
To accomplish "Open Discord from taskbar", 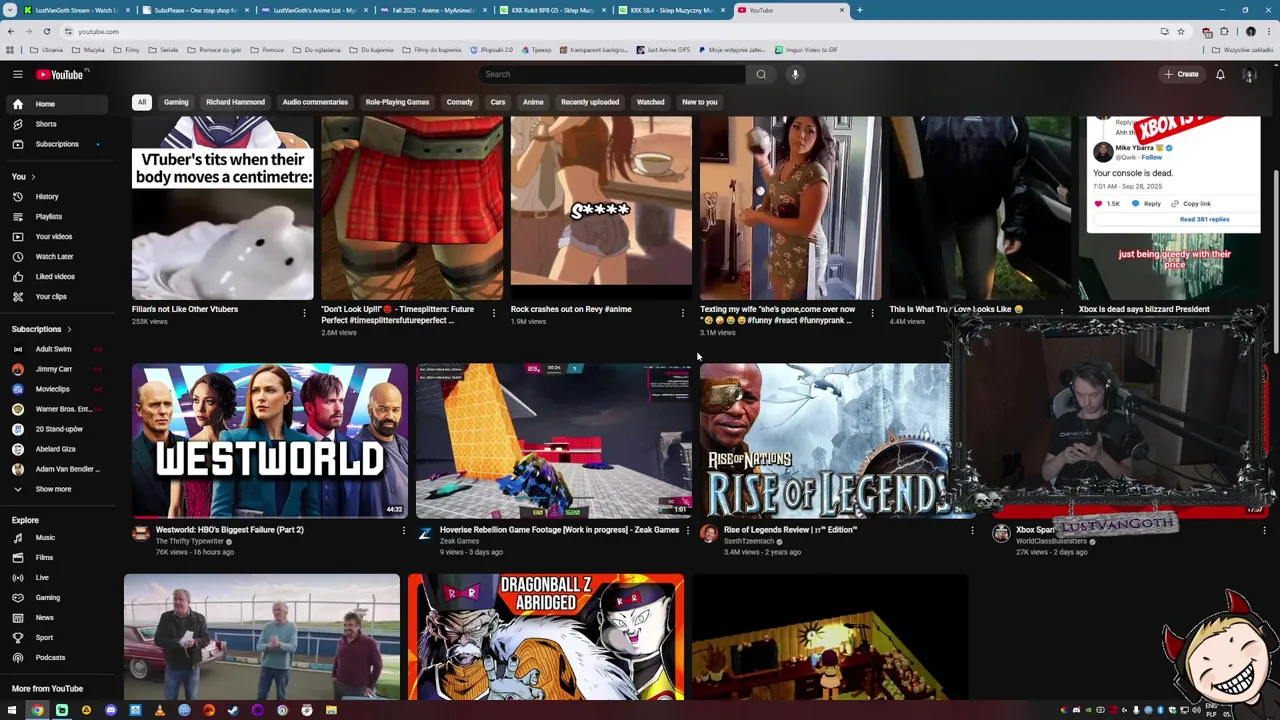I will click(x=111, y=711).
